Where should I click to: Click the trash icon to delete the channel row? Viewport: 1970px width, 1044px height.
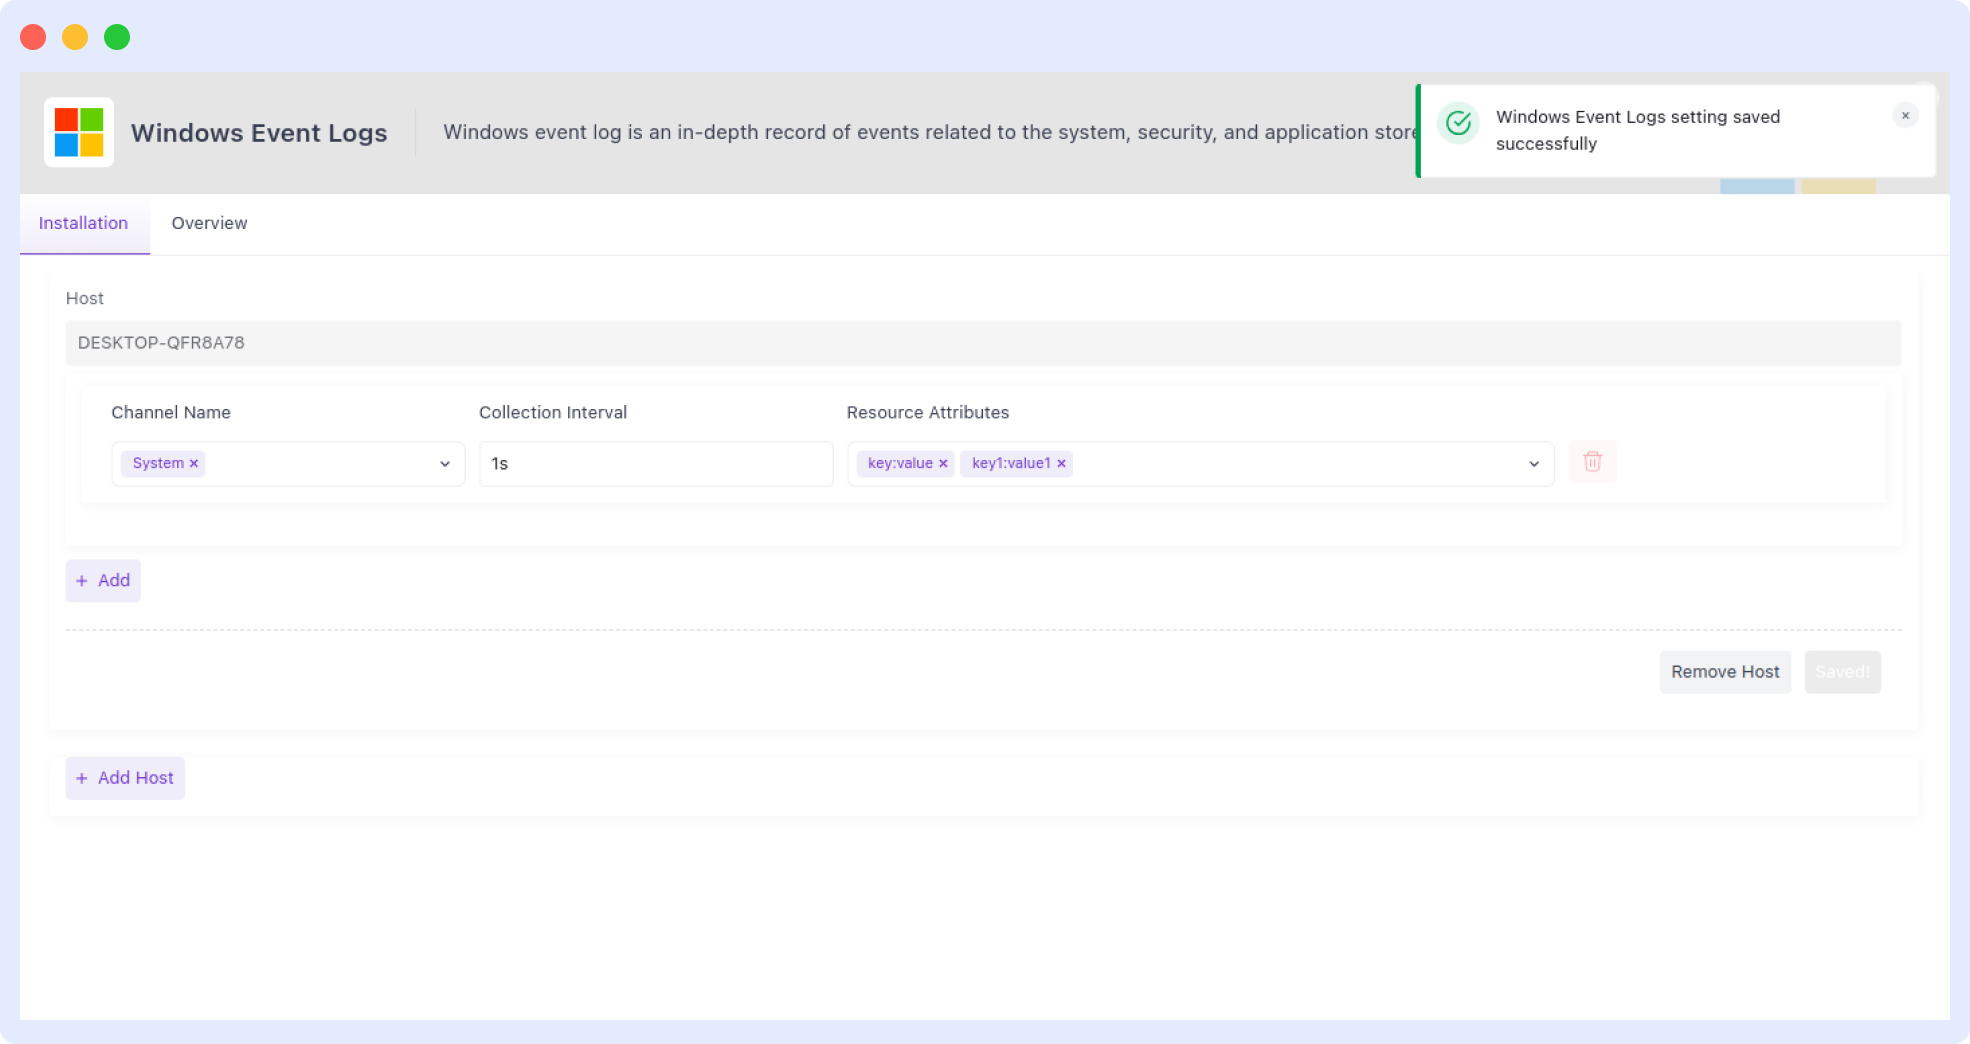[1592, 462]
